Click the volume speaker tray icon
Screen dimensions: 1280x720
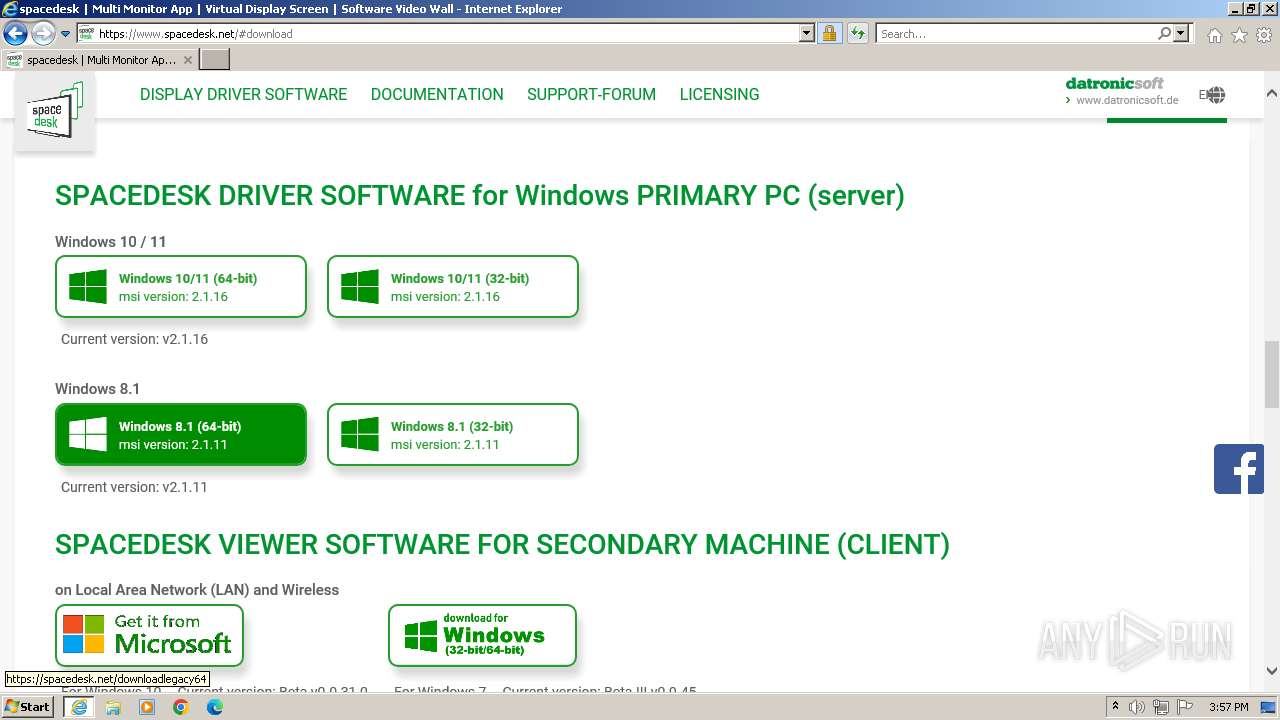1137,707
